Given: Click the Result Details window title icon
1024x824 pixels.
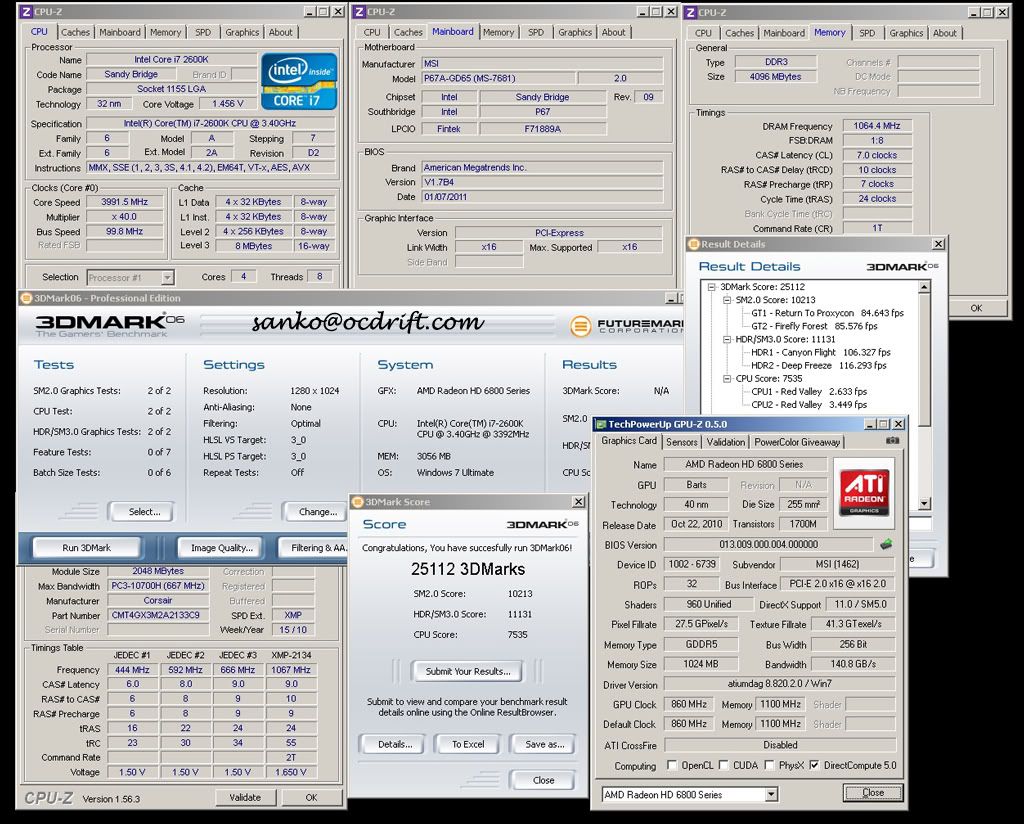Looking at the screenshot, I should tap(694, 244).
